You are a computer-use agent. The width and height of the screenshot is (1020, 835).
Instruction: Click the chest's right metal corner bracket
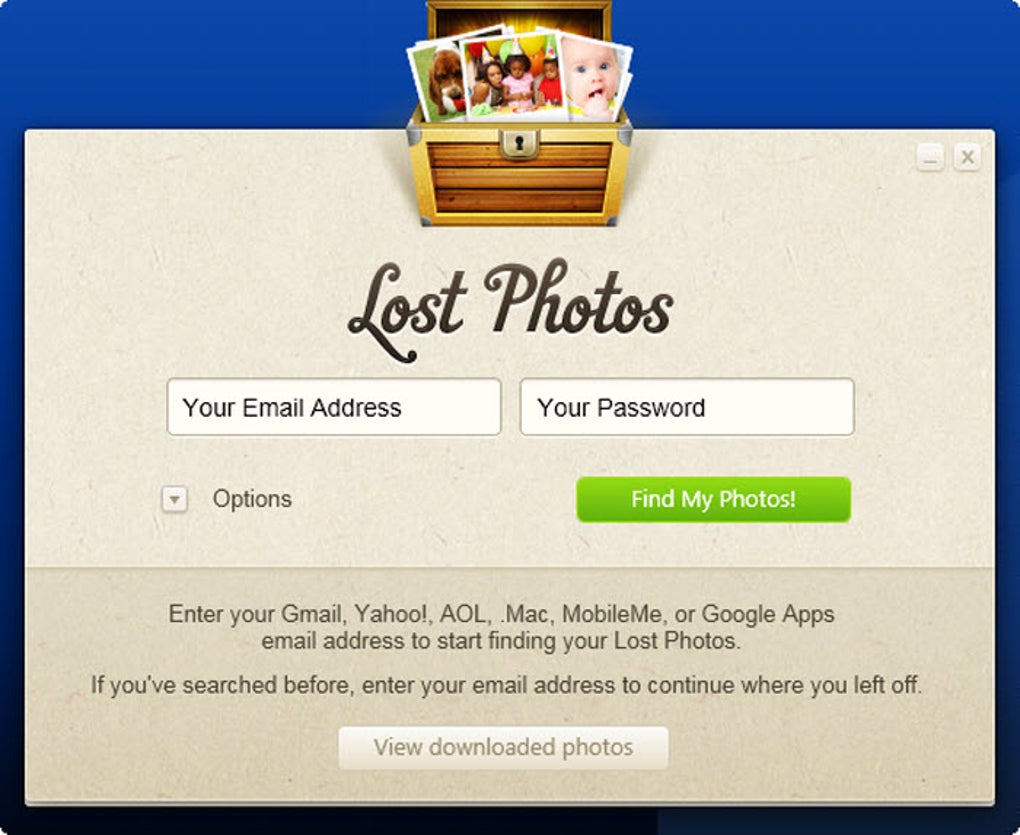[x=624, y=135]
